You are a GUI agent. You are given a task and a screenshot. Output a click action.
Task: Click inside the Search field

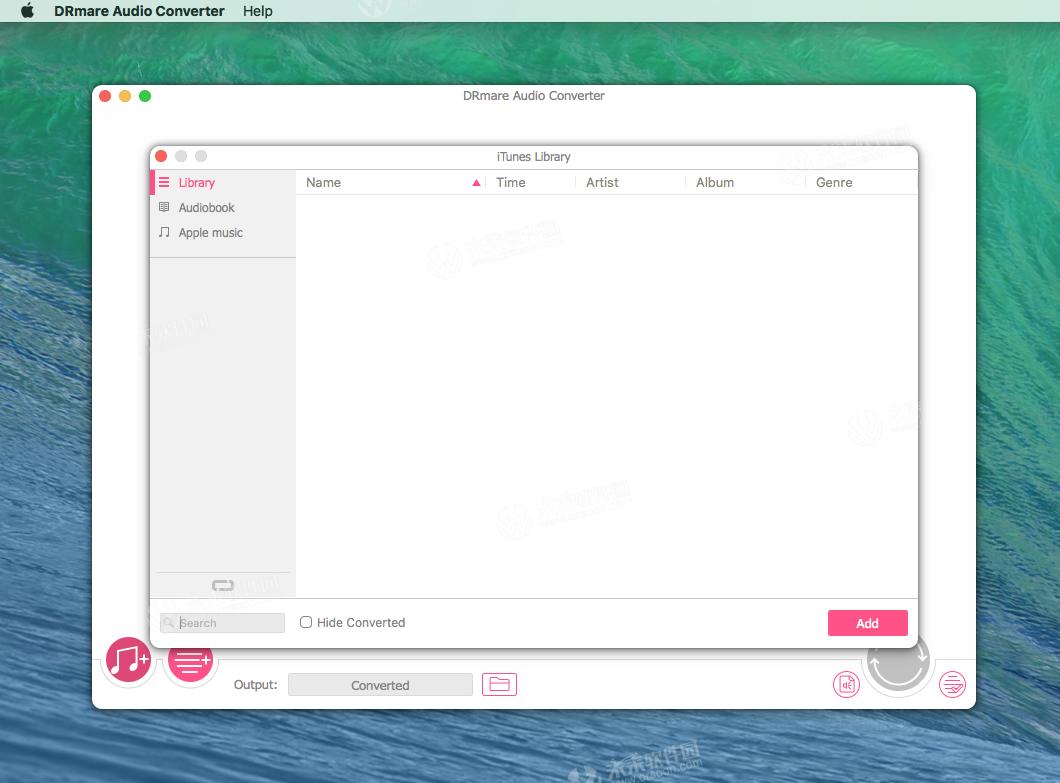[x=222, y=622]
